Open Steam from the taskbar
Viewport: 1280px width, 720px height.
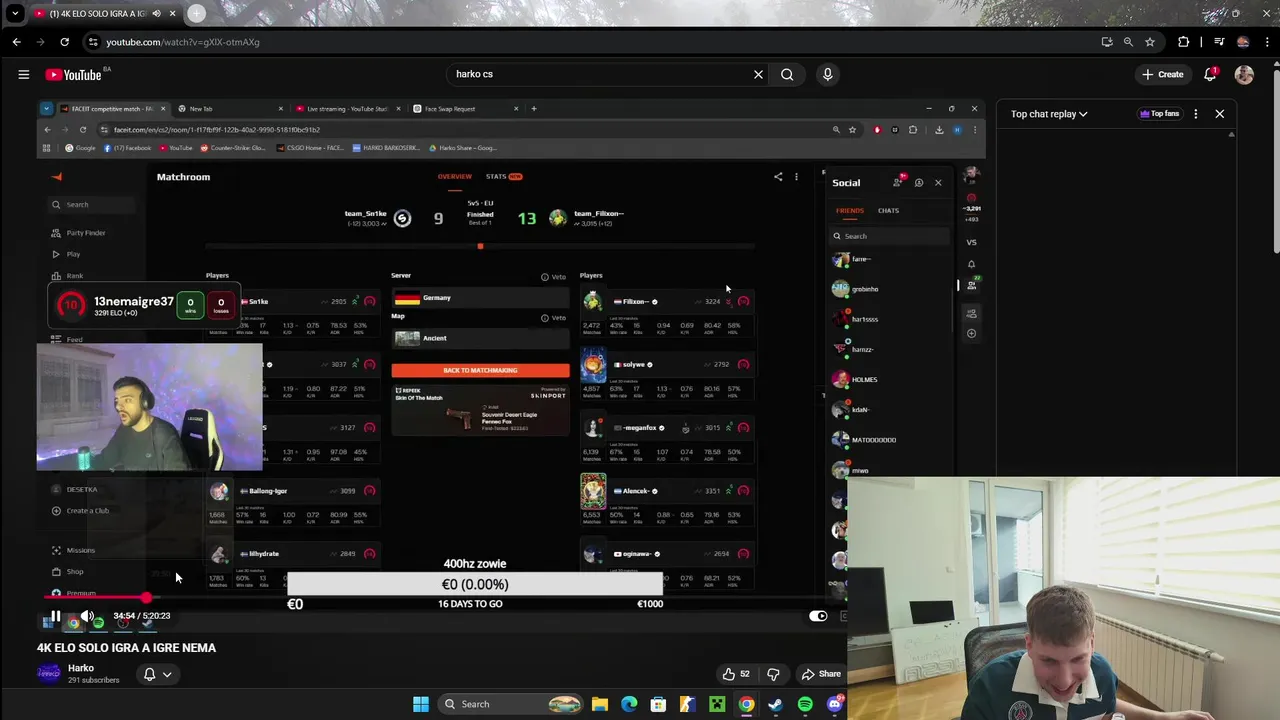click(775, 704)
